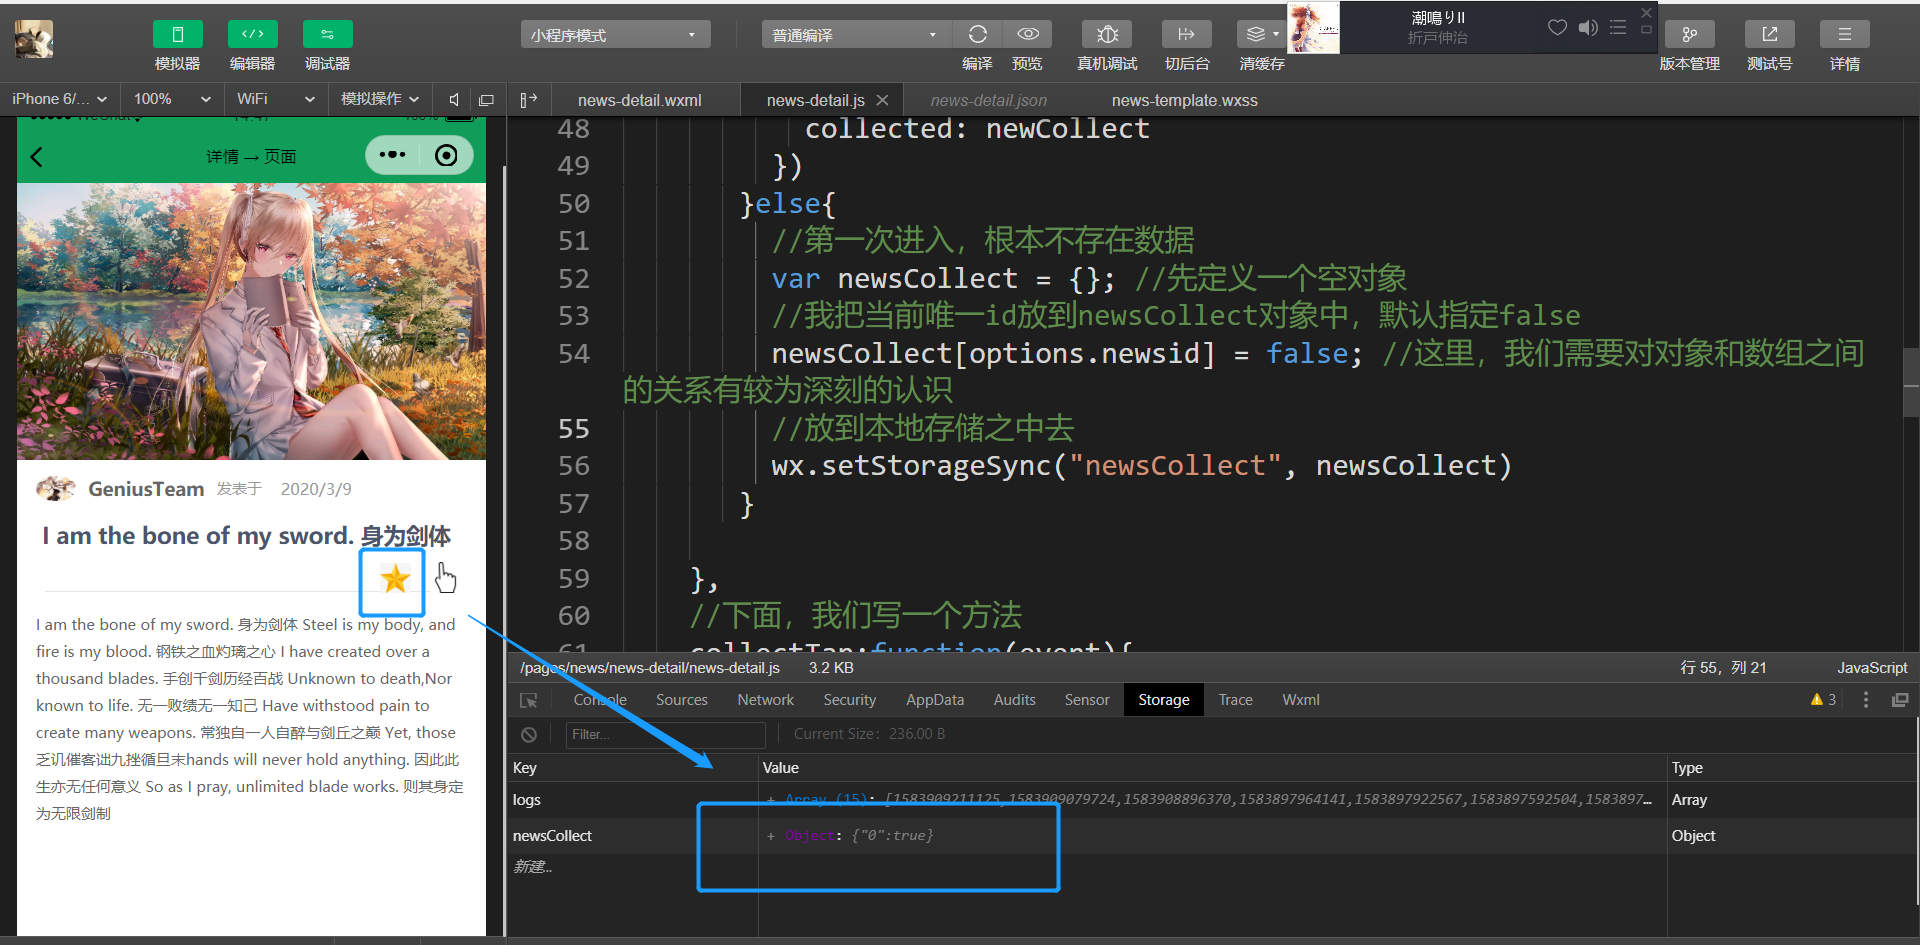Open the Network devtools tab

click(x=766, y=700)
